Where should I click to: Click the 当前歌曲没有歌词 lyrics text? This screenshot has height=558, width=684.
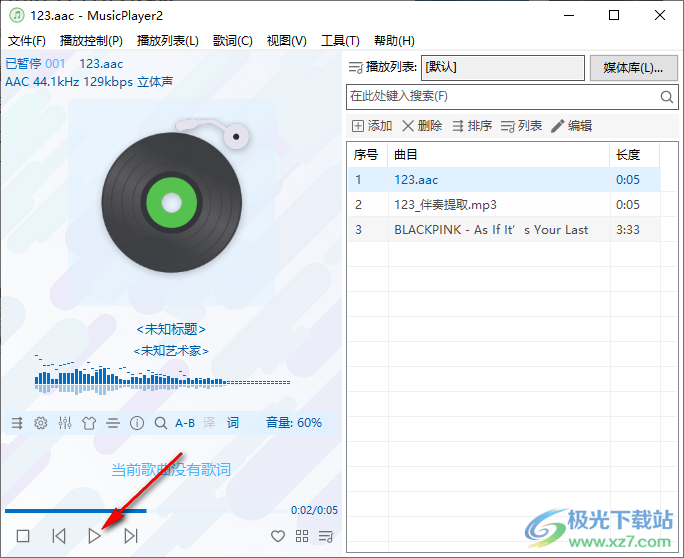click(x=171, y=470)
